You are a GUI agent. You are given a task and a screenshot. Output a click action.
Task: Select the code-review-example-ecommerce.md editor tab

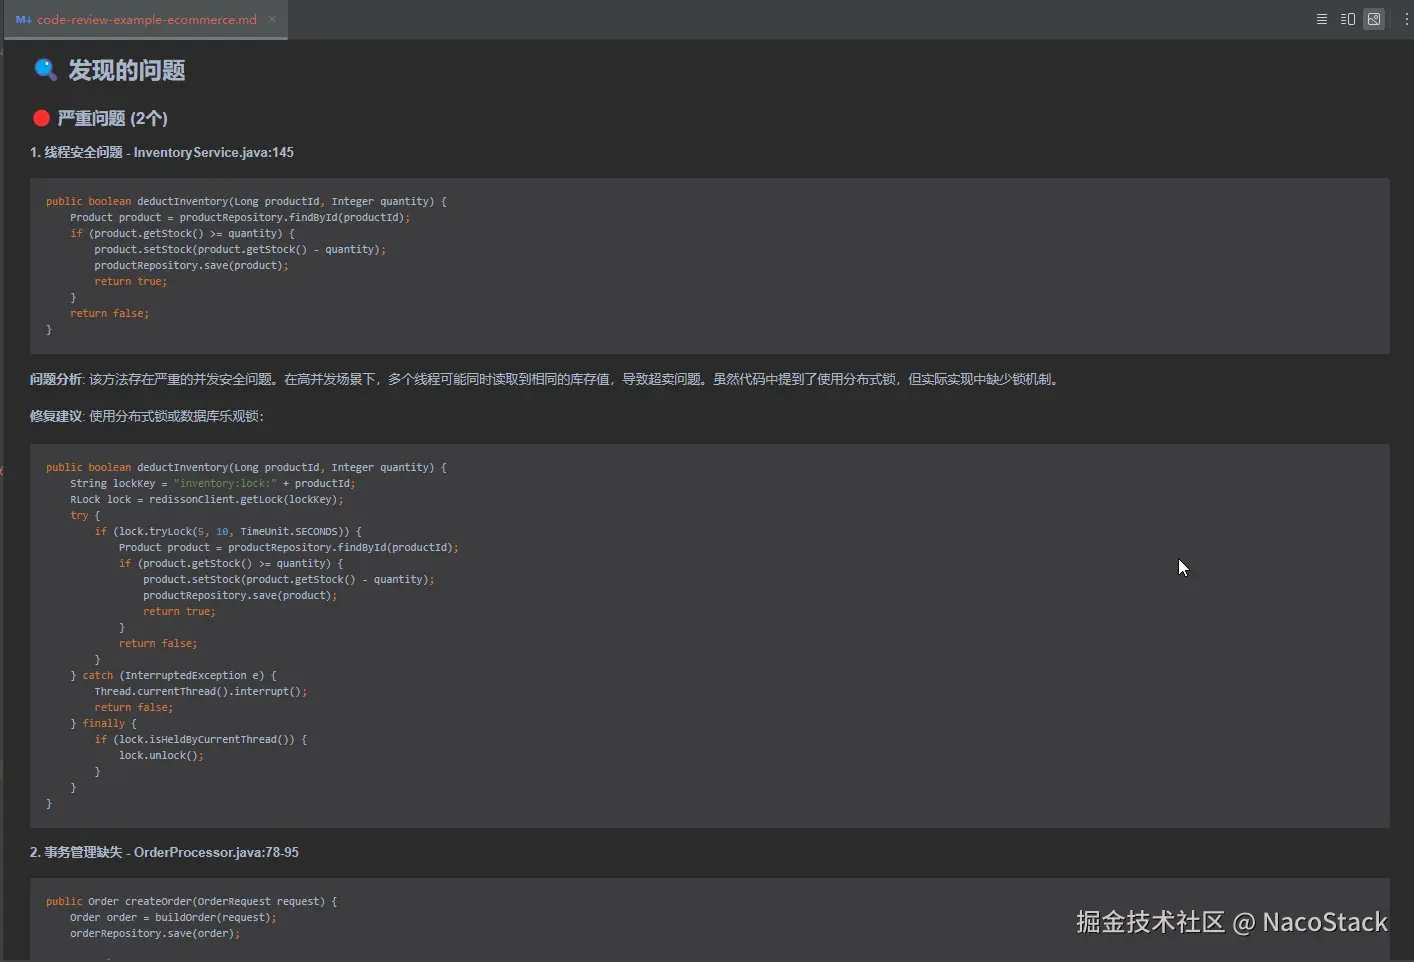tap(146, 19)
